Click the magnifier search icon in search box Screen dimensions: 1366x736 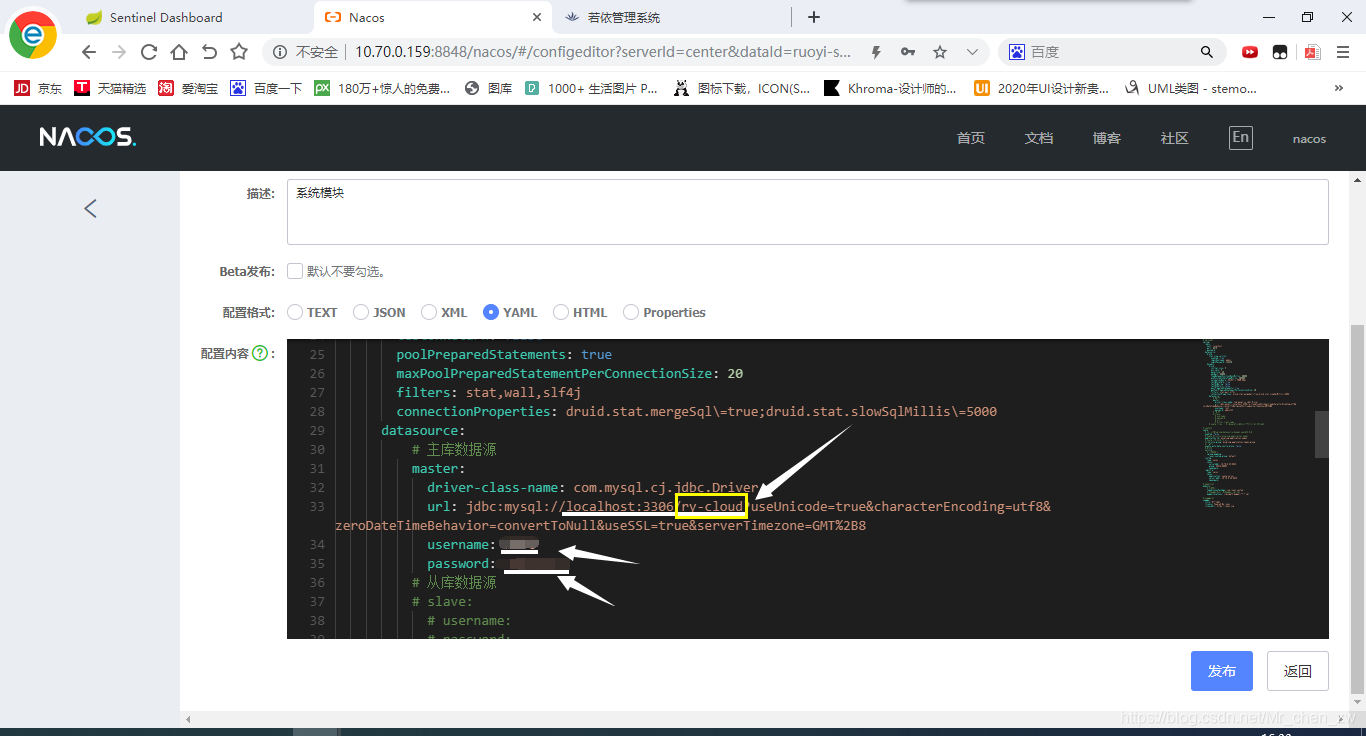pos(1207,52)
